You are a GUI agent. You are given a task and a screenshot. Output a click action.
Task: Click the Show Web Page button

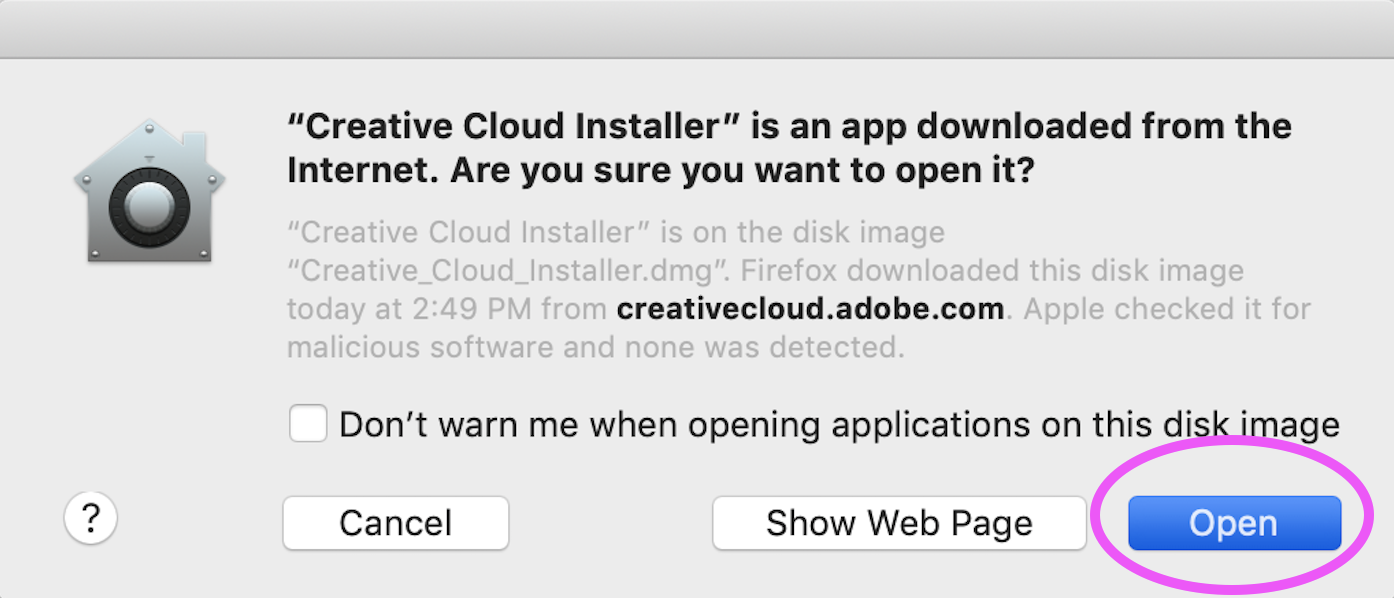tap(899, 523)
